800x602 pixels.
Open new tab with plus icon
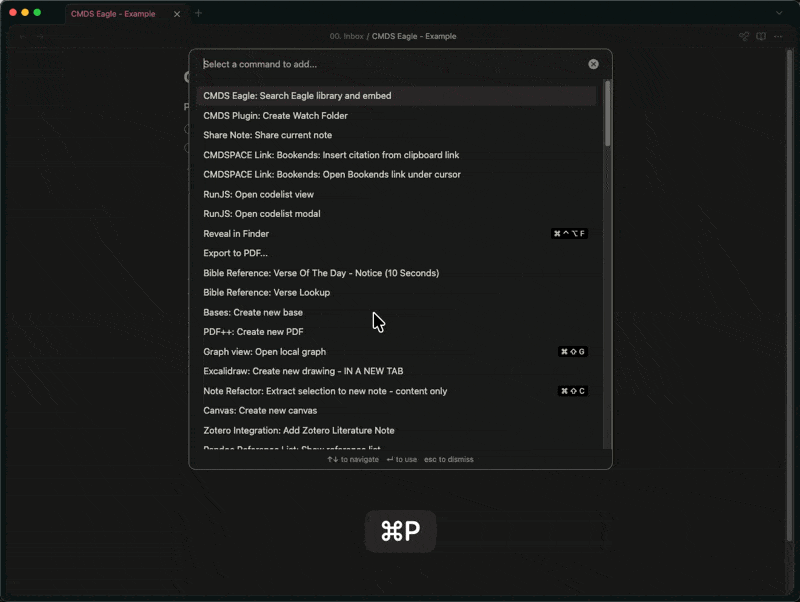pos(198,13)
